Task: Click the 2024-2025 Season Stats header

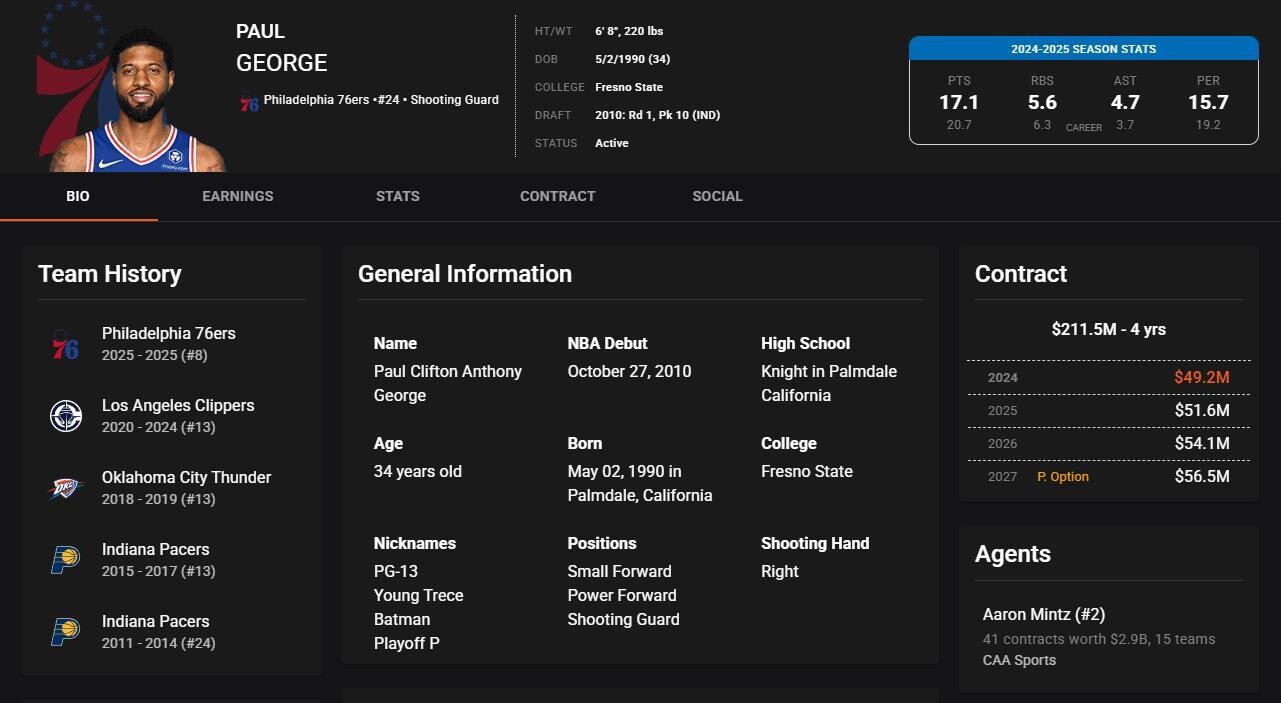Action: tap(1083, 49)
